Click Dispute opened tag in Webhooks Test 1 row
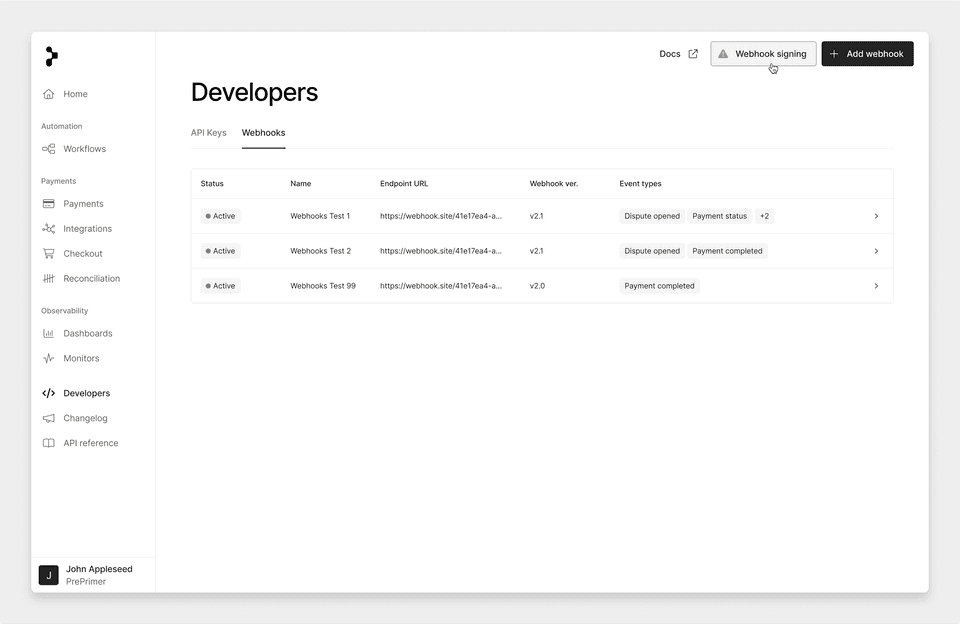Image resolution: width=960 pixels, height=624 pixels. pos(652,216)
